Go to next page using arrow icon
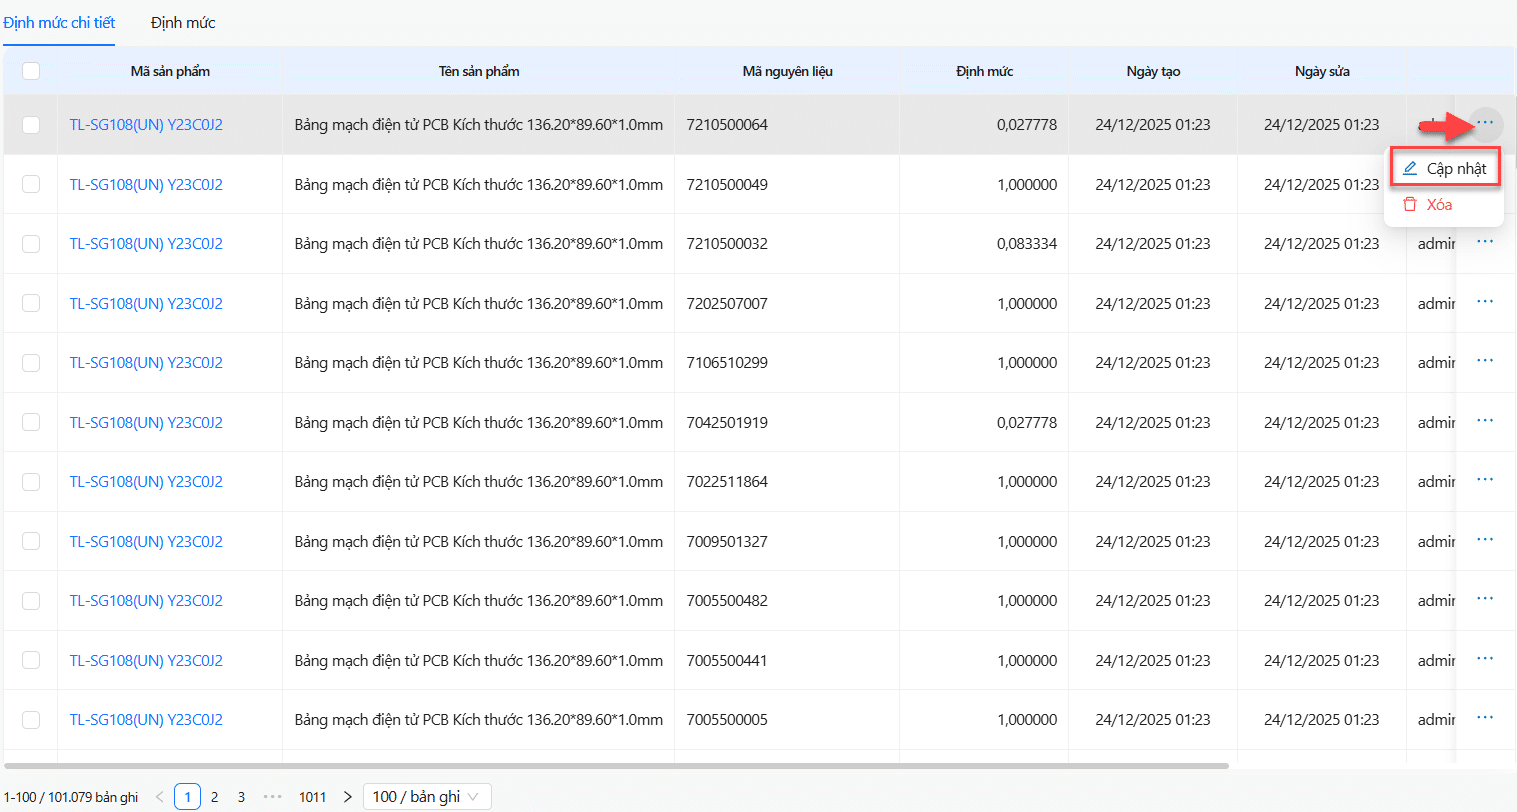 tap(347, 797)
